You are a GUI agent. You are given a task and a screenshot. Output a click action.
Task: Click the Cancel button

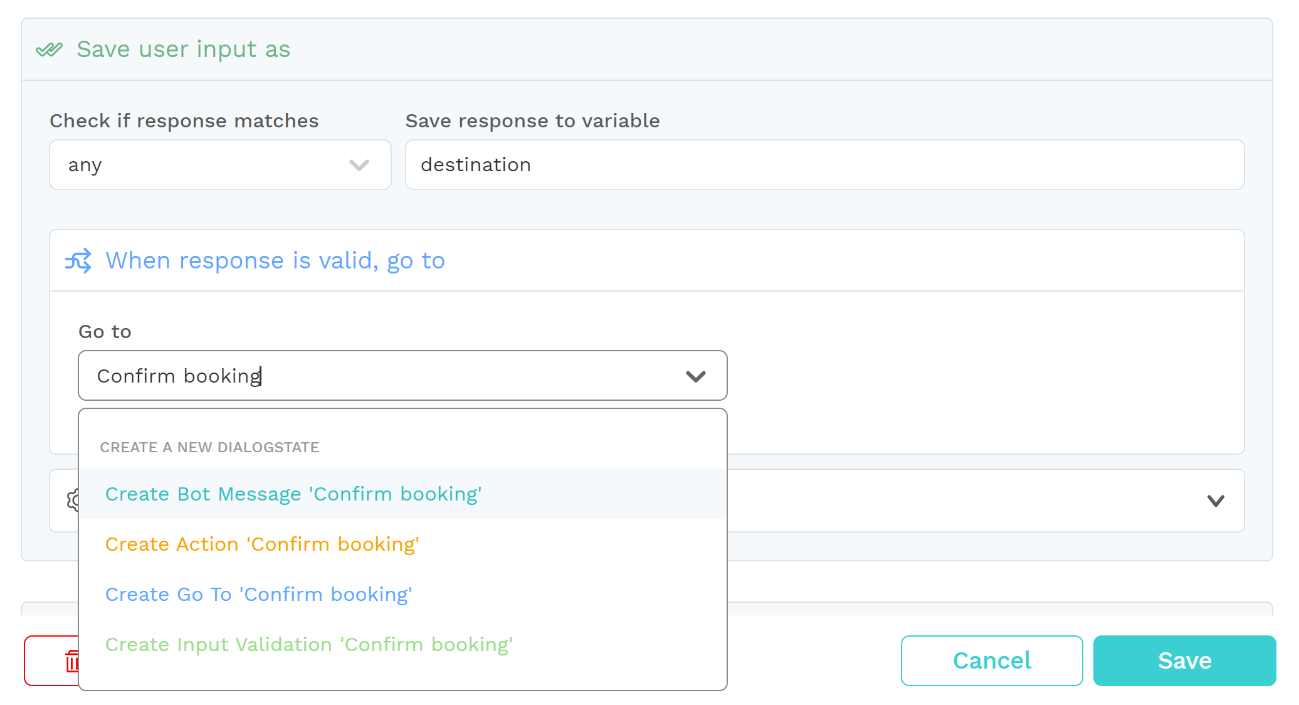pos(992,661)
